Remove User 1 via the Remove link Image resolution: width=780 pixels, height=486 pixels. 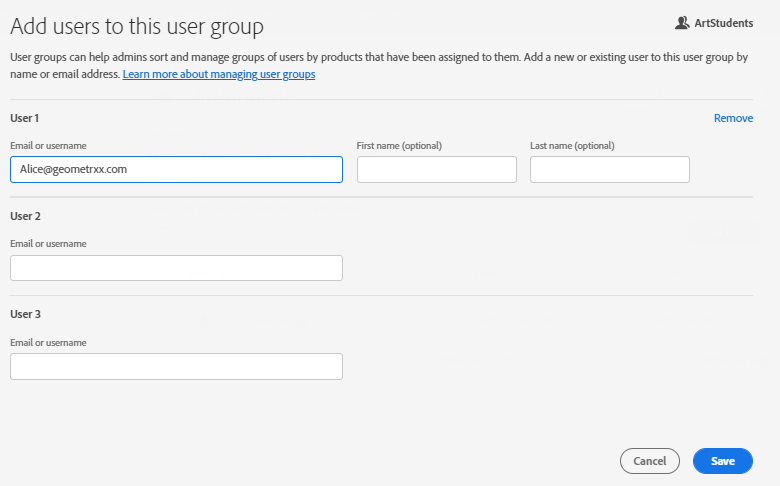(733, 118)
